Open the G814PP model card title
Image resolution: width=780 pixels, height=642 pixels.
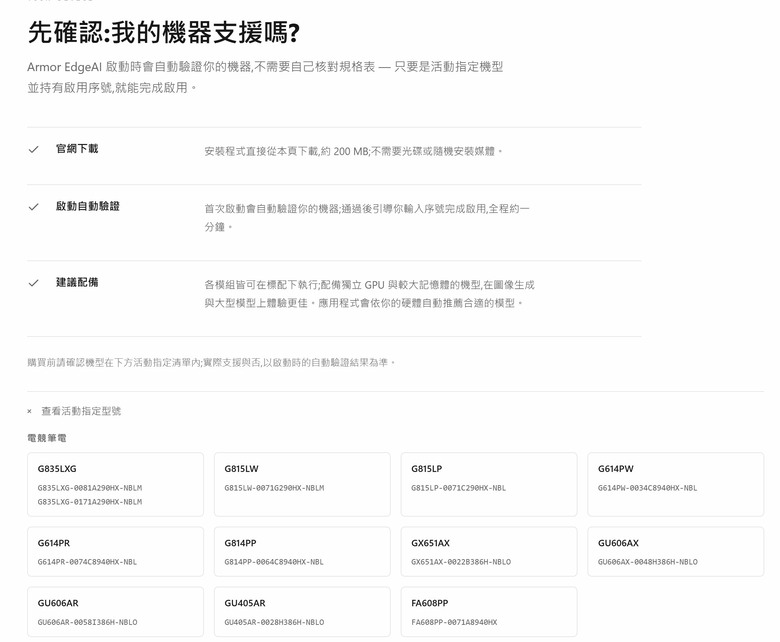click(240, 543)
